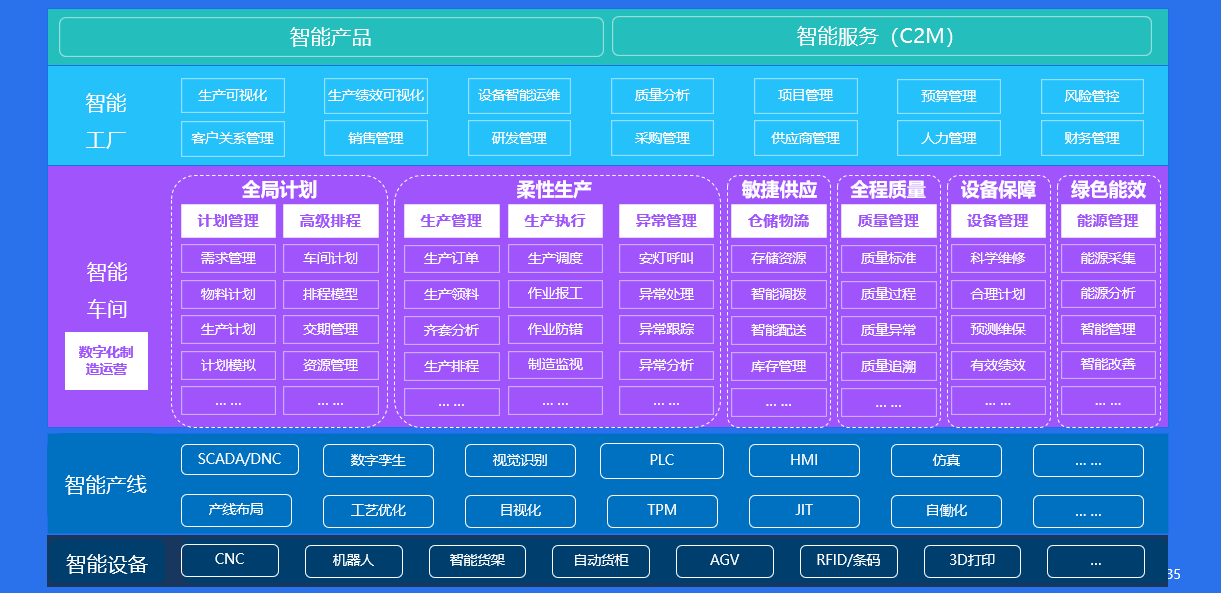Open the 安灯呼叫 item
Image resolution: width=1221 pixels, height=593 pixels.
[x=666, y=258]
